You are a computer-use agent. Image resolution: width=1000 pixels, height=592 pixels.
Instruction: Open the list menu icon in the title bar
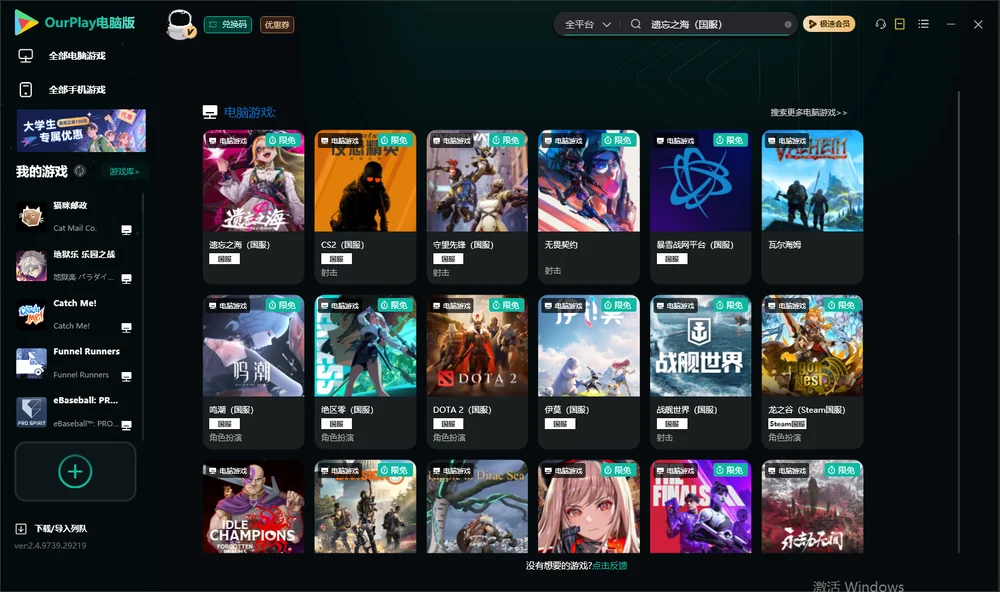tap(923, 24)
